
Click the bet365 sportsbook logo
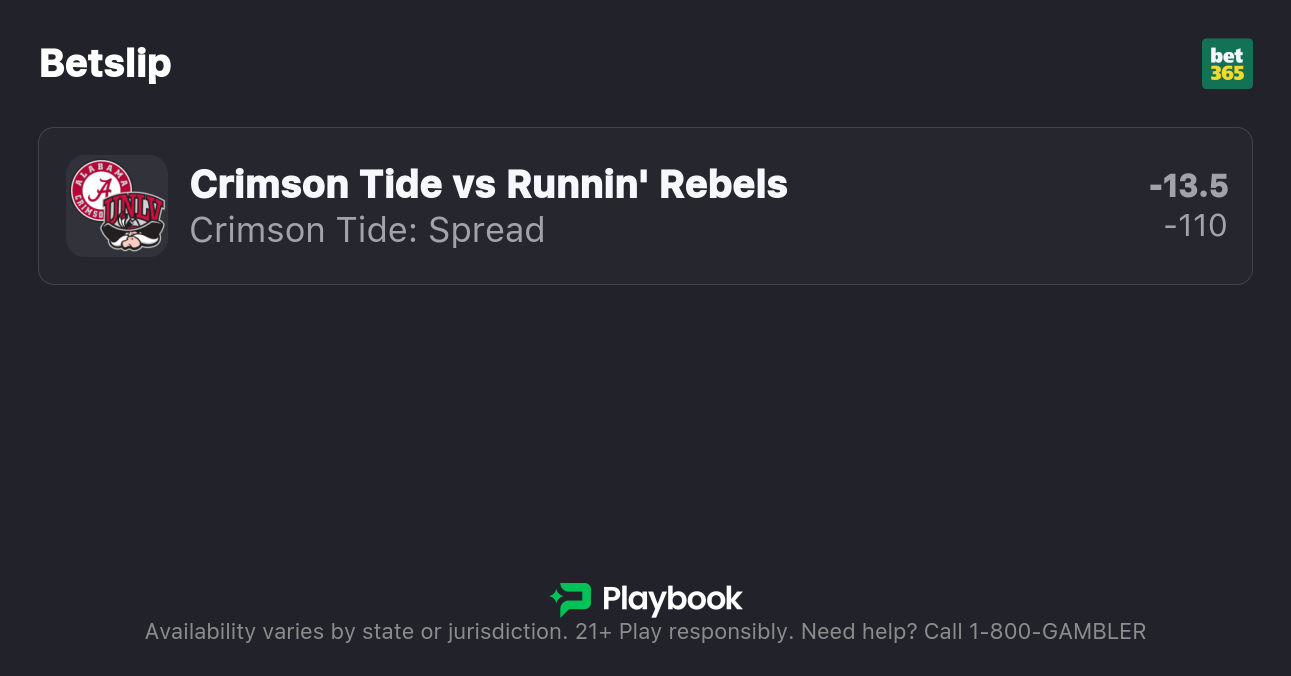[1227, 64]
